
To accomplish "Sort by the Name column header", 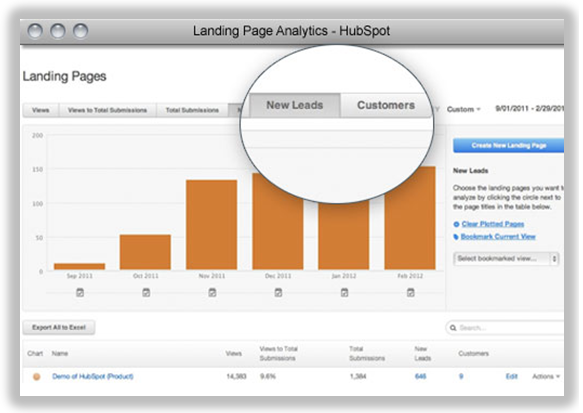I will click(60, 353).
